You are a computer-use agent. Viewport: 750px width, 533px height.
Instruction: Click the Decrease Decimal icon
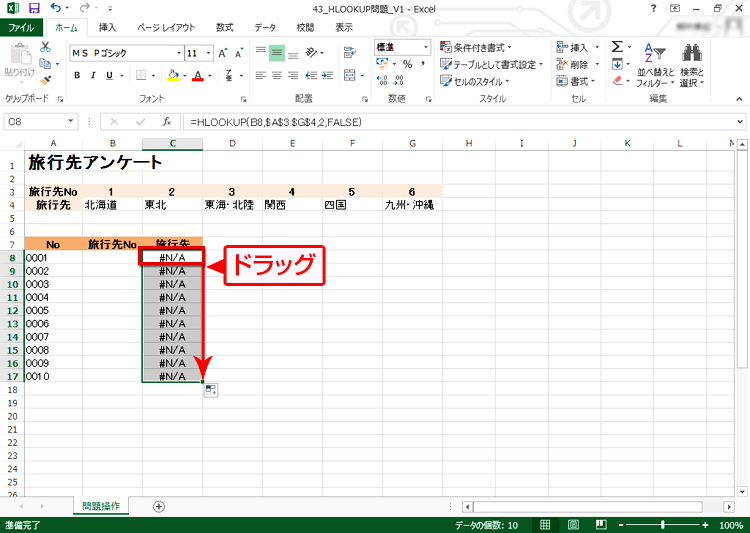pyautogui.click(x=398, y=80)
